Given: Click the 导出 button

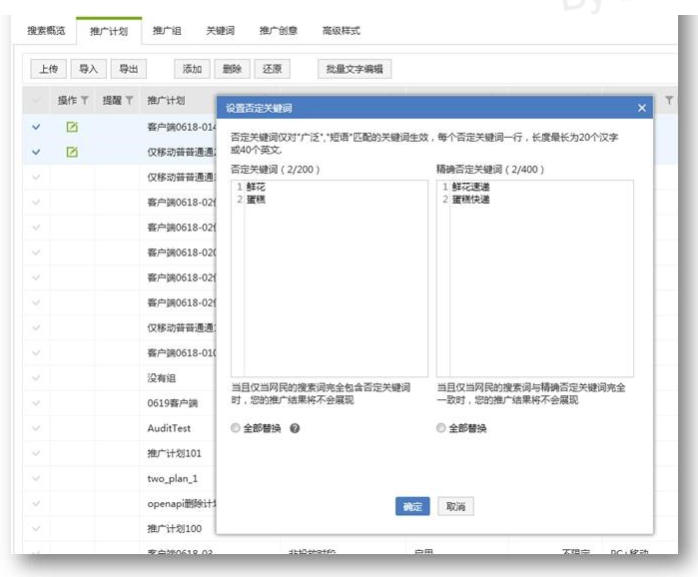Looking at the screenshot, I should pyautogui.click(x=129, y=69).
